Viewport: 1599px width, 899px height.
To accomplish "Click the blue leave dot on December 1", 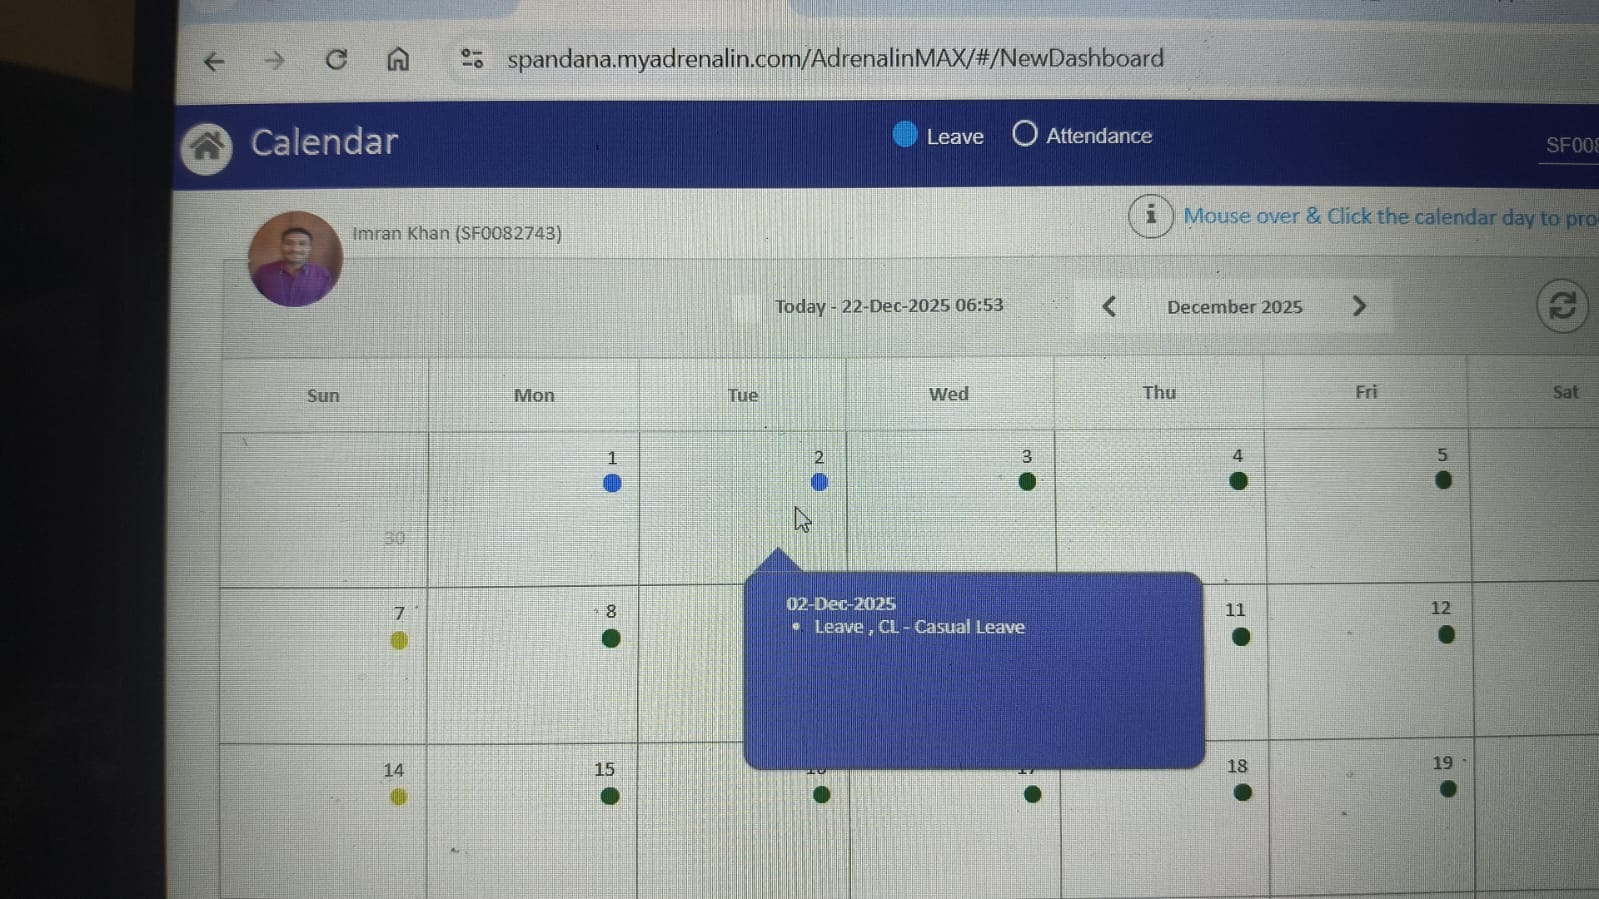I will click(x=612, y=484).
